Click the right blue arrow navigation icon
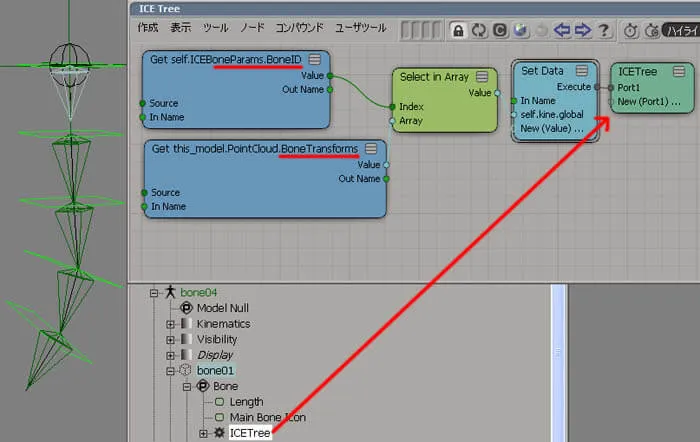 [583, 30]
